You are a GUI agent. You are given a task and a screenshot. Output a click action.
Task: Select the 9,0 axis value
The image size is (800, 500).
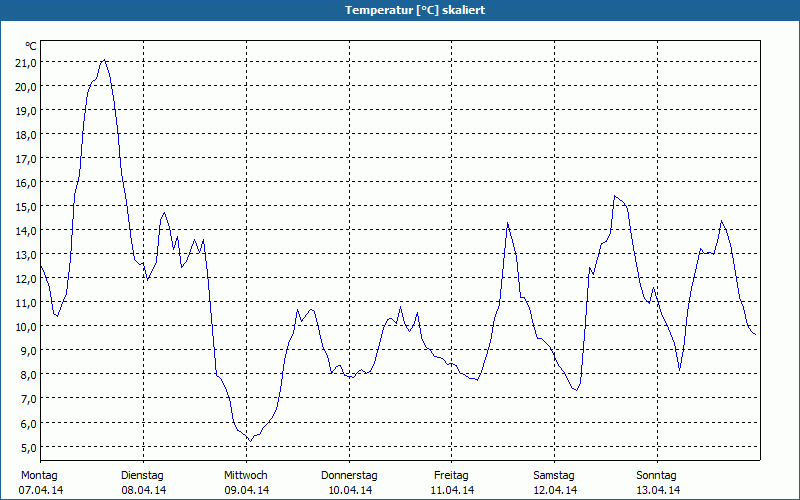click(28, 351)
